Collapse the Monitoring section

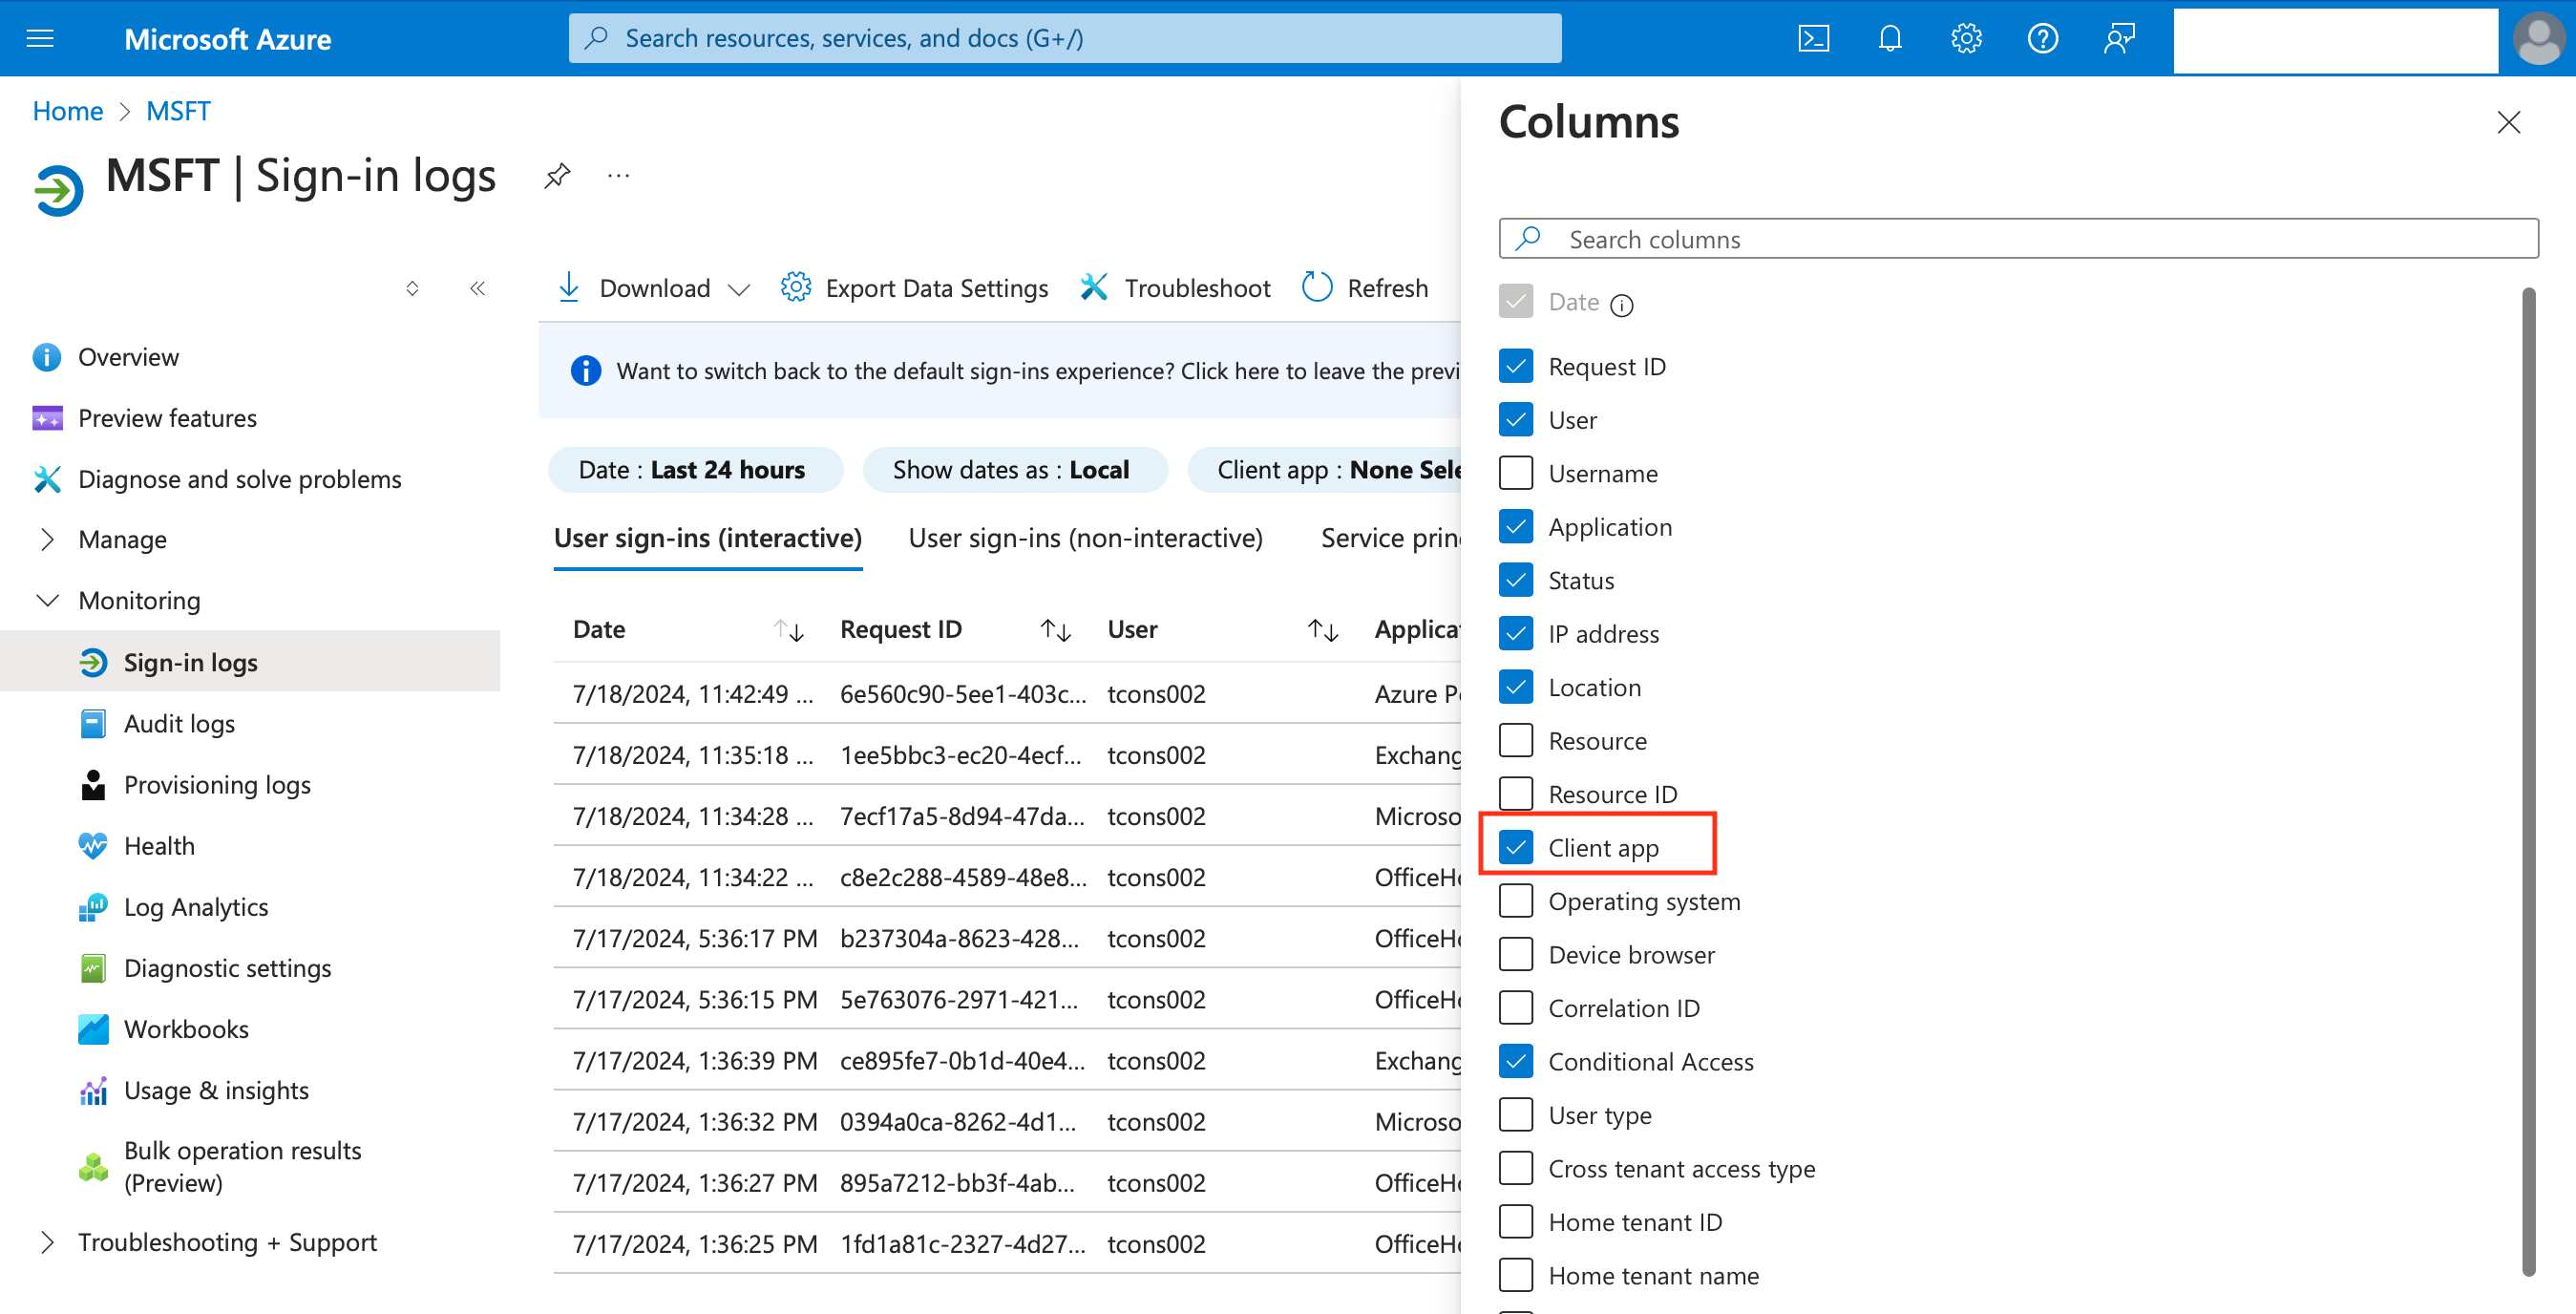[46, 601]
